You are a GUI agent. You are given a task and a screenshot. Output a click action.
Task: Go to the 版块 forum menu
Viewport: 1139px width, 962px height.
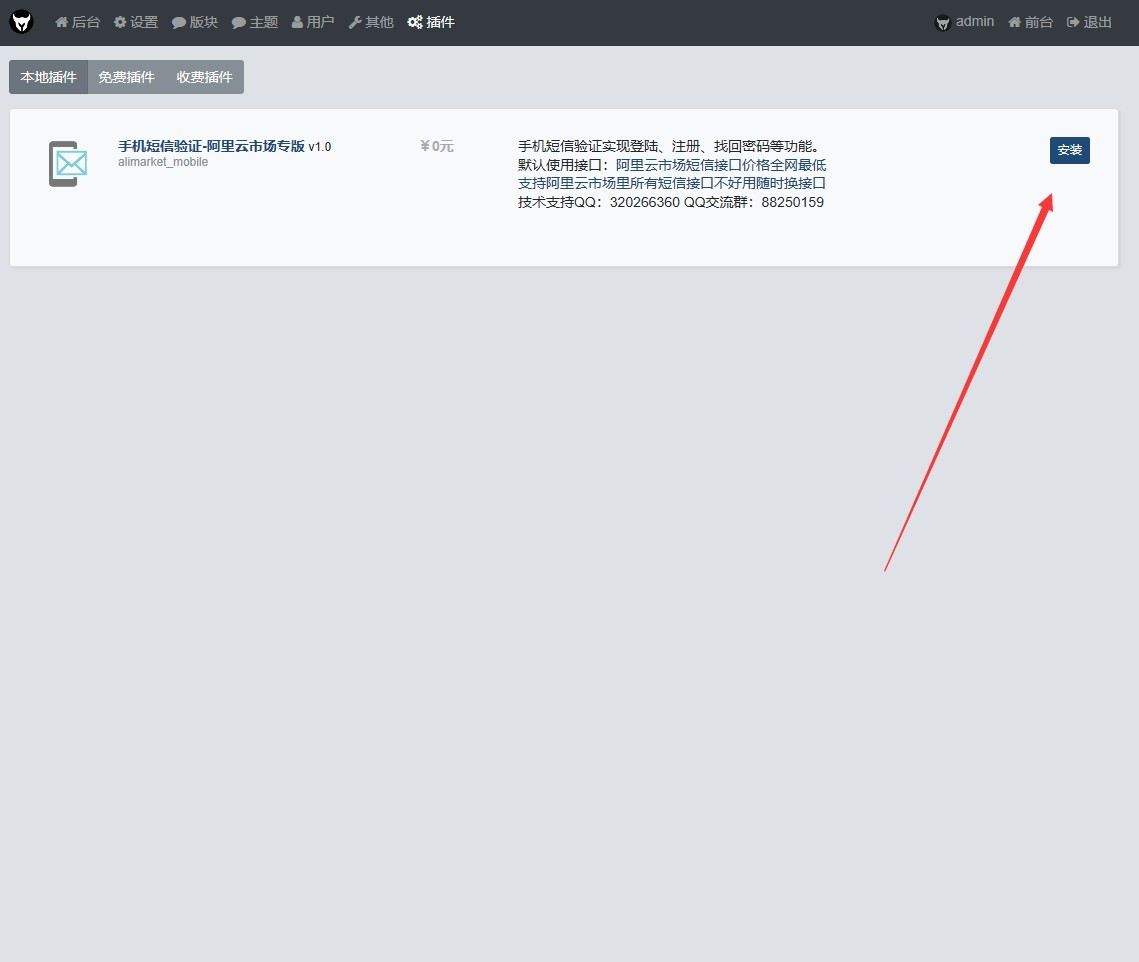(195, 23)
